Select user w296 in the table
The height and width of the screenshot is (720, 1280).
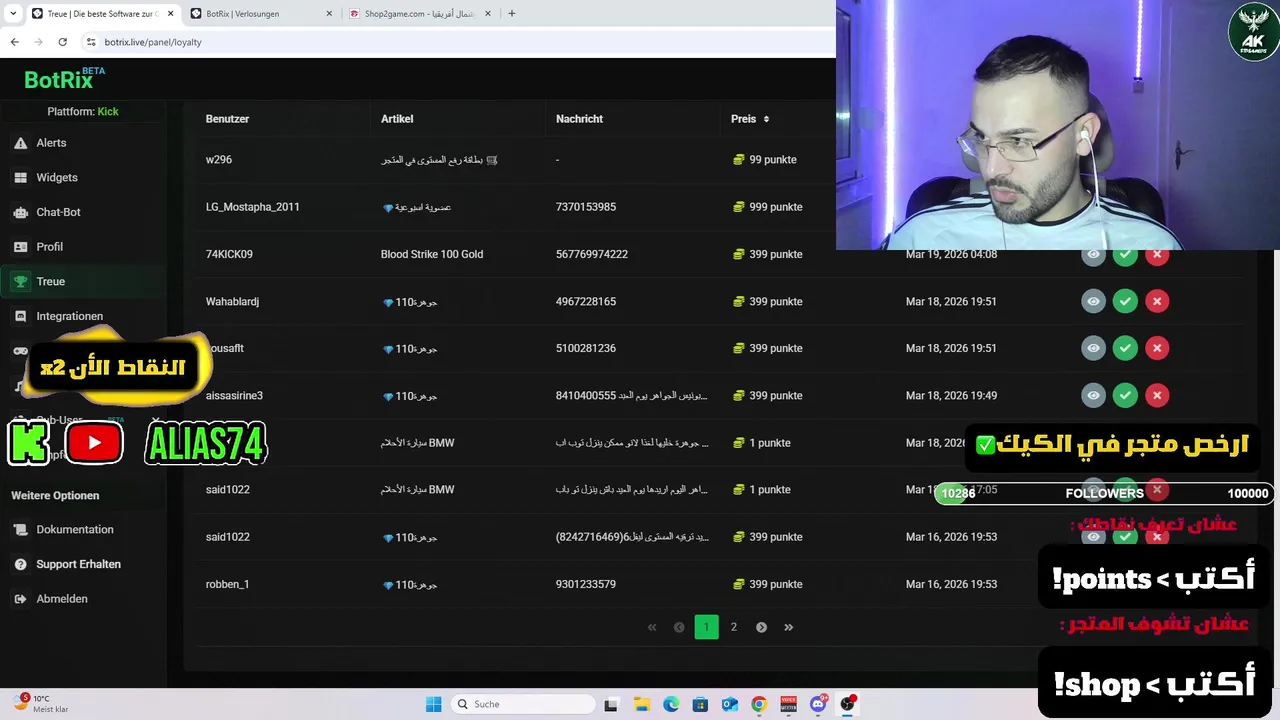tap(218, 160)
